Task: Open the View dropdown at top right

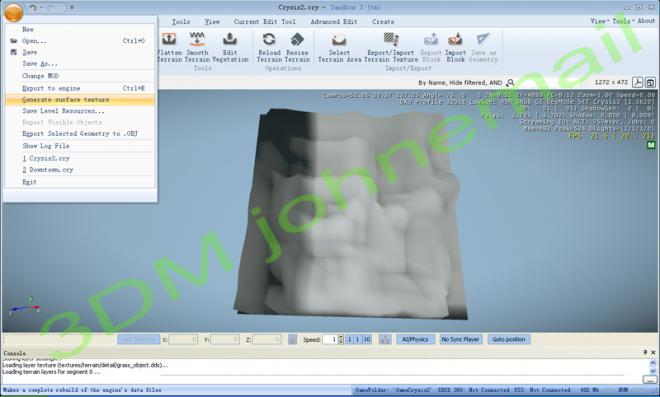Action: click(598, 21)
